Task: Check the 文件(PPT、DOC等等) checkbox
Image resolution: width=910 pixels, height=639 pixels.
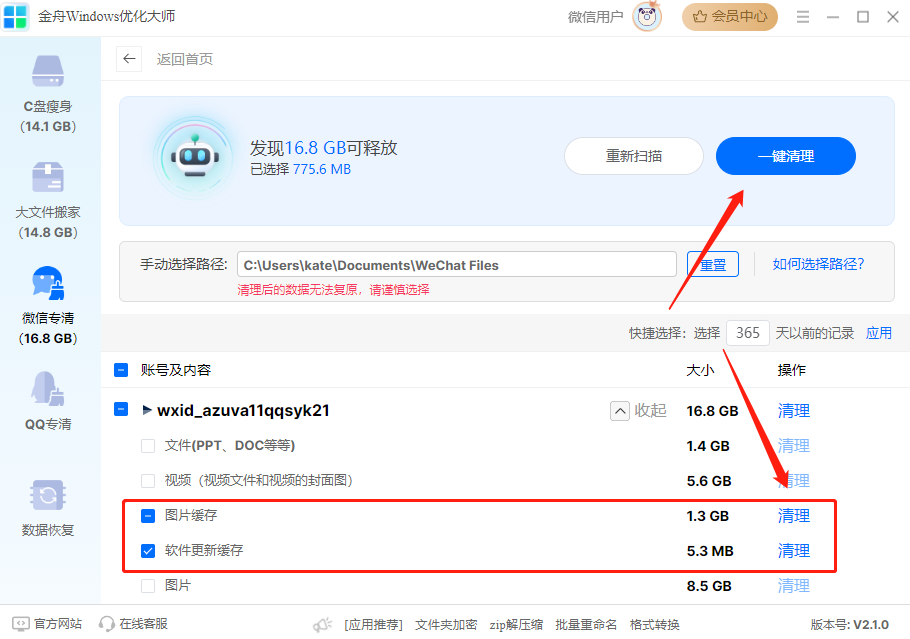Action: point(148,446)
